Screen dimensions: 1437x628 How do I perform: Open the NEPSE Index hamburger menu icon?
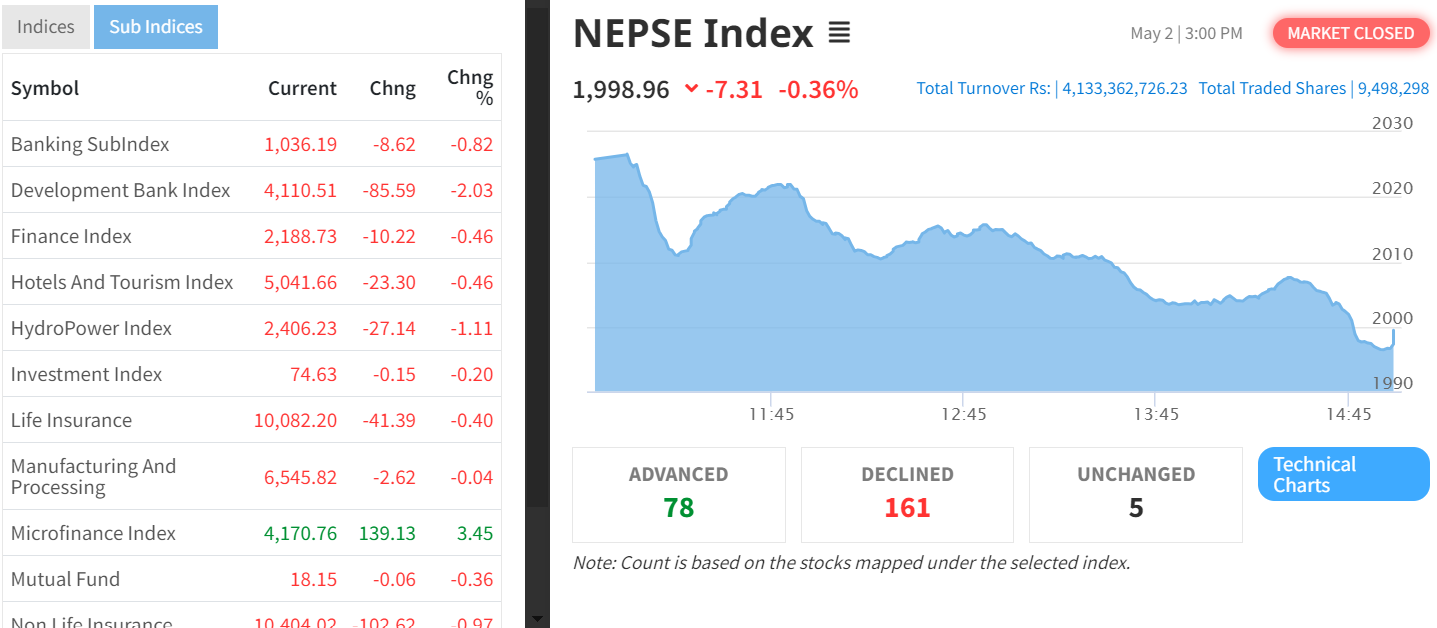pos(839,34)
